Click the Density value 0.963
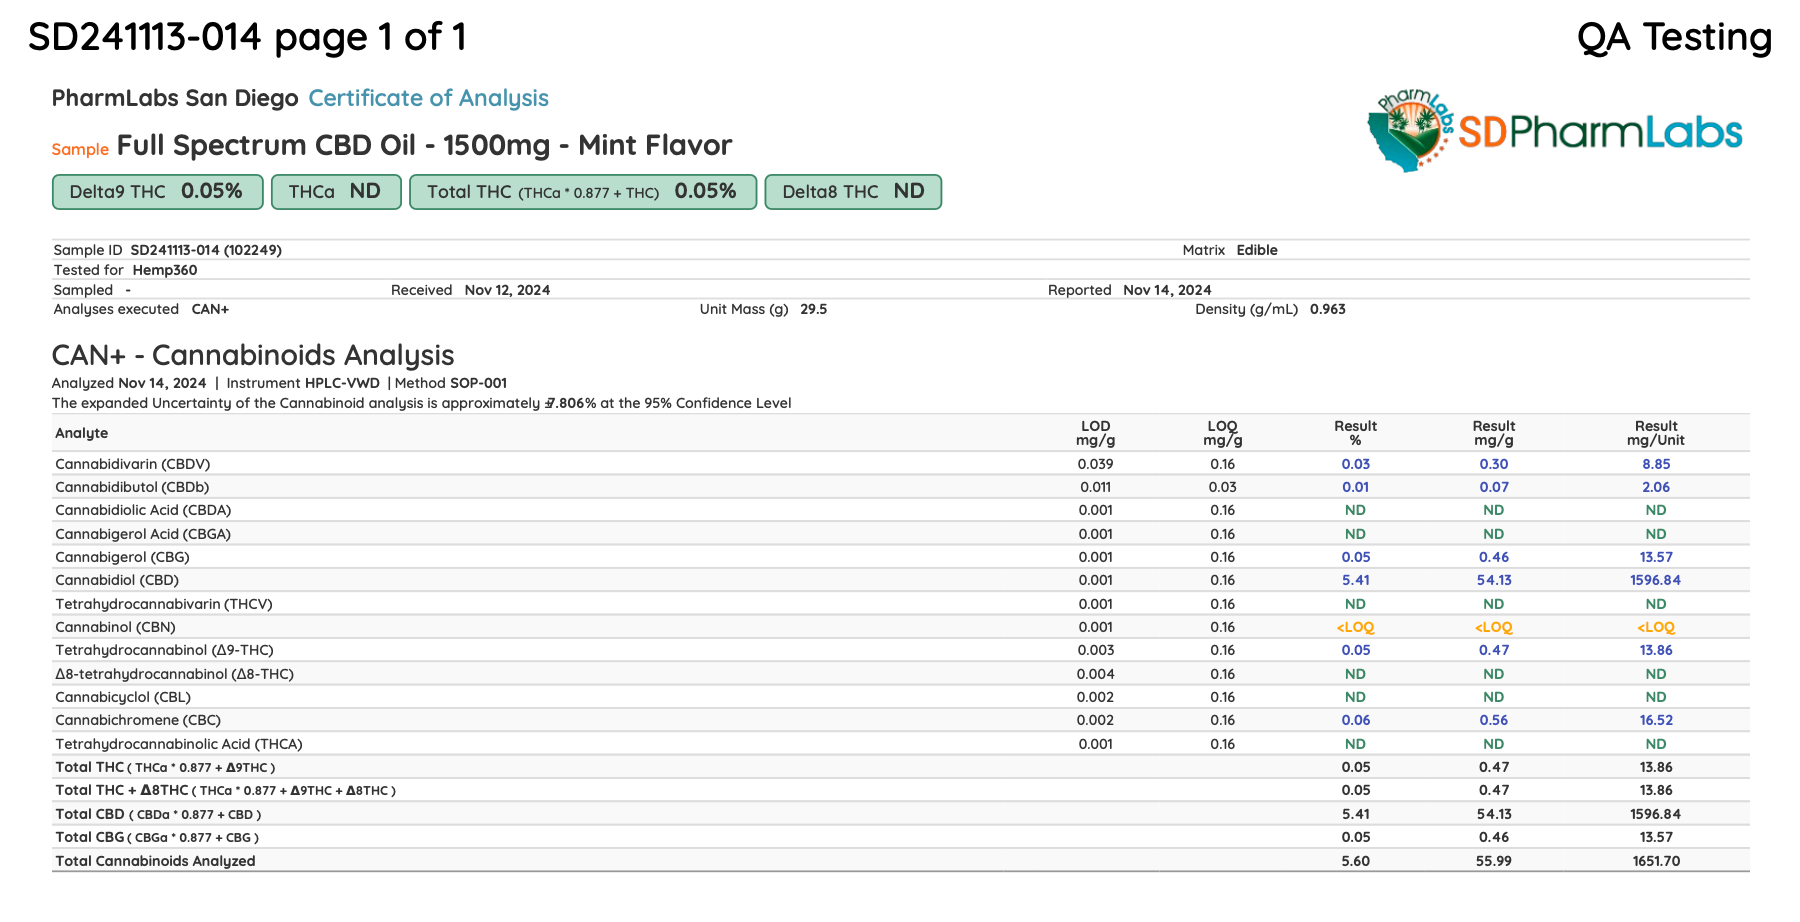Image resolution: width=1800 pixels, height=922 pixels. click(1327, 309)
